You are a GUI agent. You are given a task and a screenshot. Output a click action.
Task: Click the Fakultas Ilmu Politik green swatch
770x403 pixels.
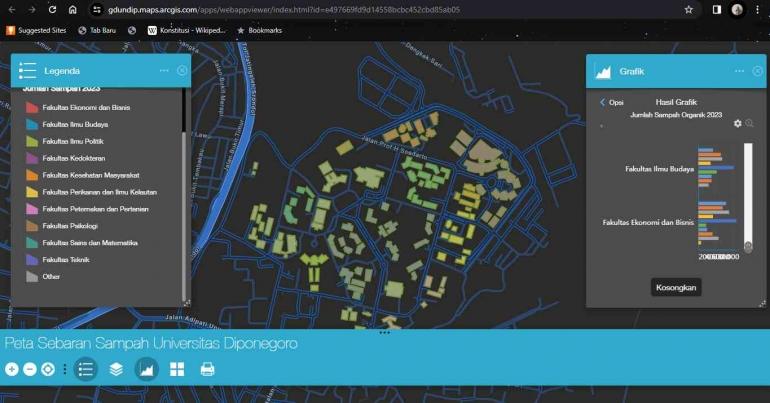point(32,141)
